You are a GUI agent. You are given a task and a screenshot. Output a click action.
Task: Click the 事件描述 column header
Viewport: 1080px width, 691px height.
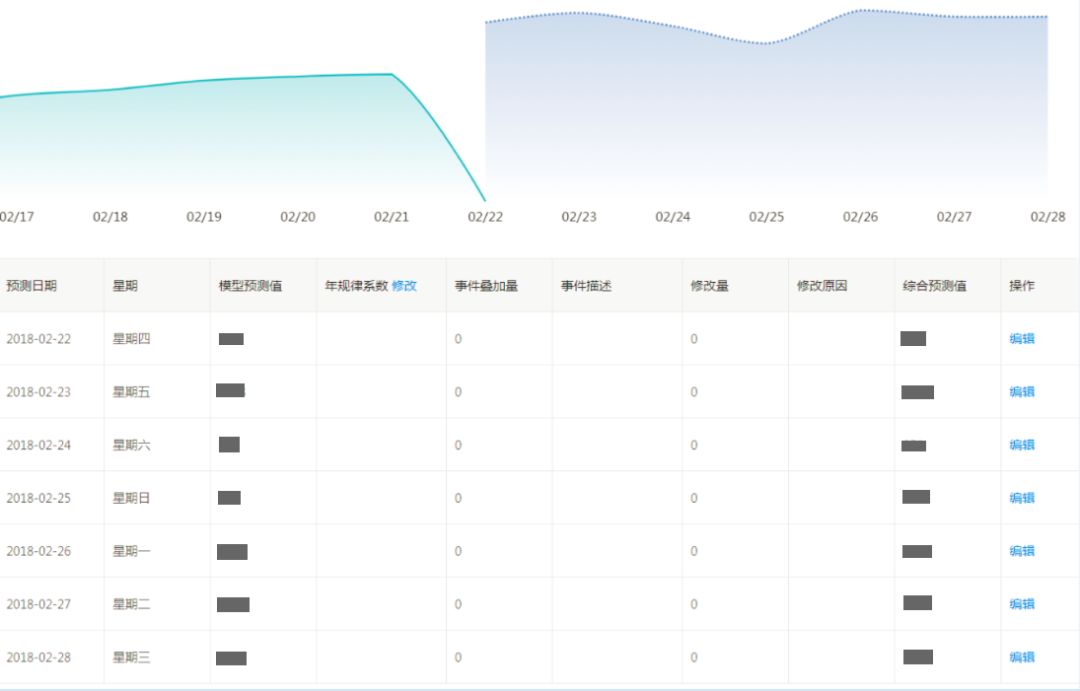click(x=586, y=286)
